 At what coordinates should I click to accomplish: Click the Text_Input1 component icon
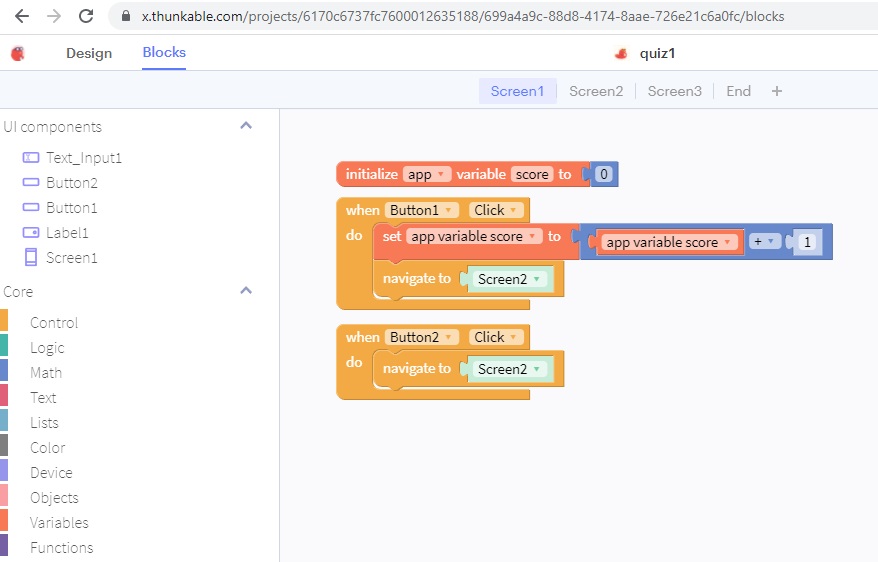(30, 158)
